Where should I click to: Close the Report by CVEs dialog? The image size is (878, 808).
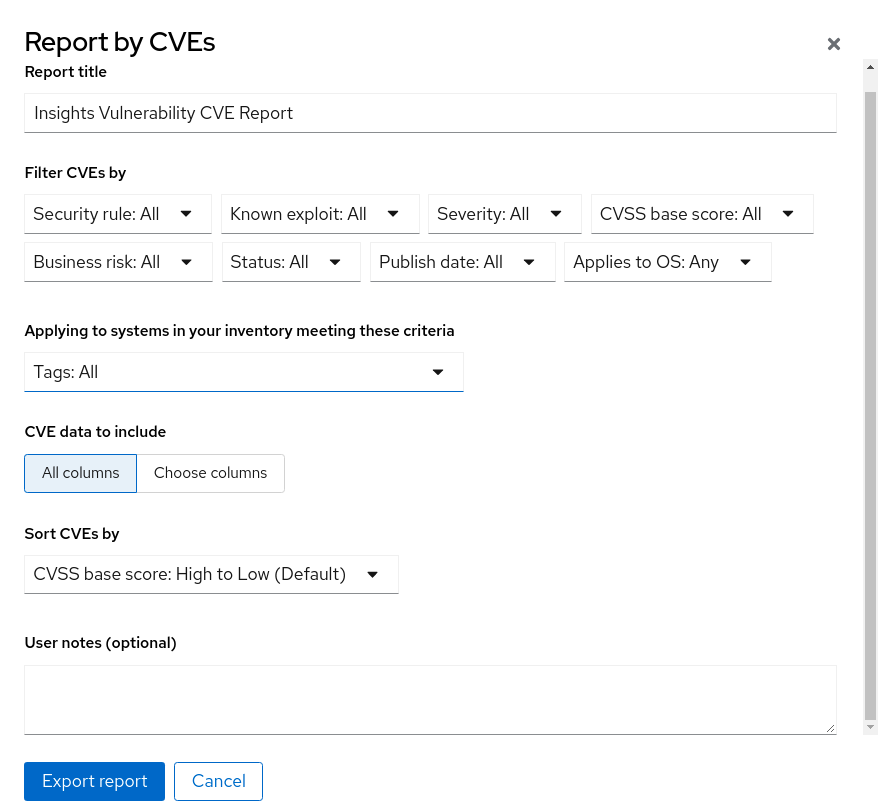pos(833,44)
